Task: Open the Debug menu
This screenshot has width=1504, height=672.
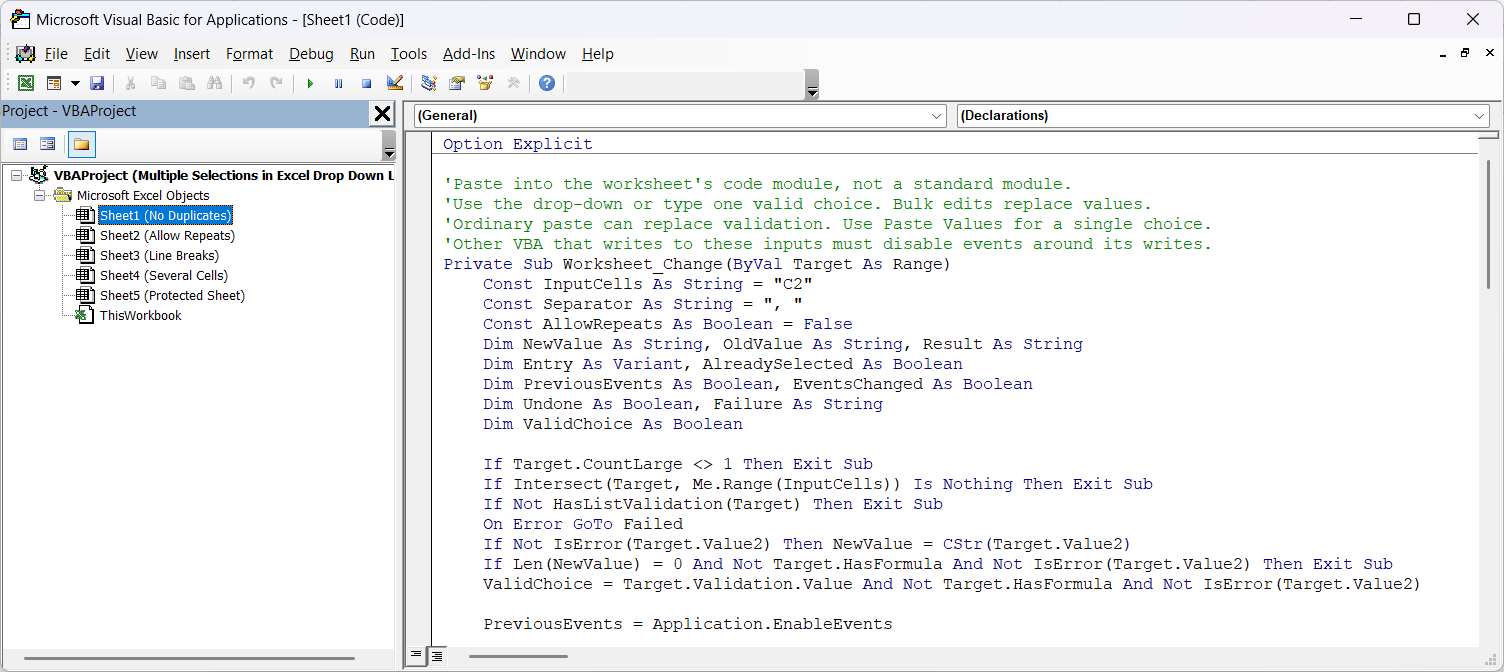Action: click(x=312, y=54)
